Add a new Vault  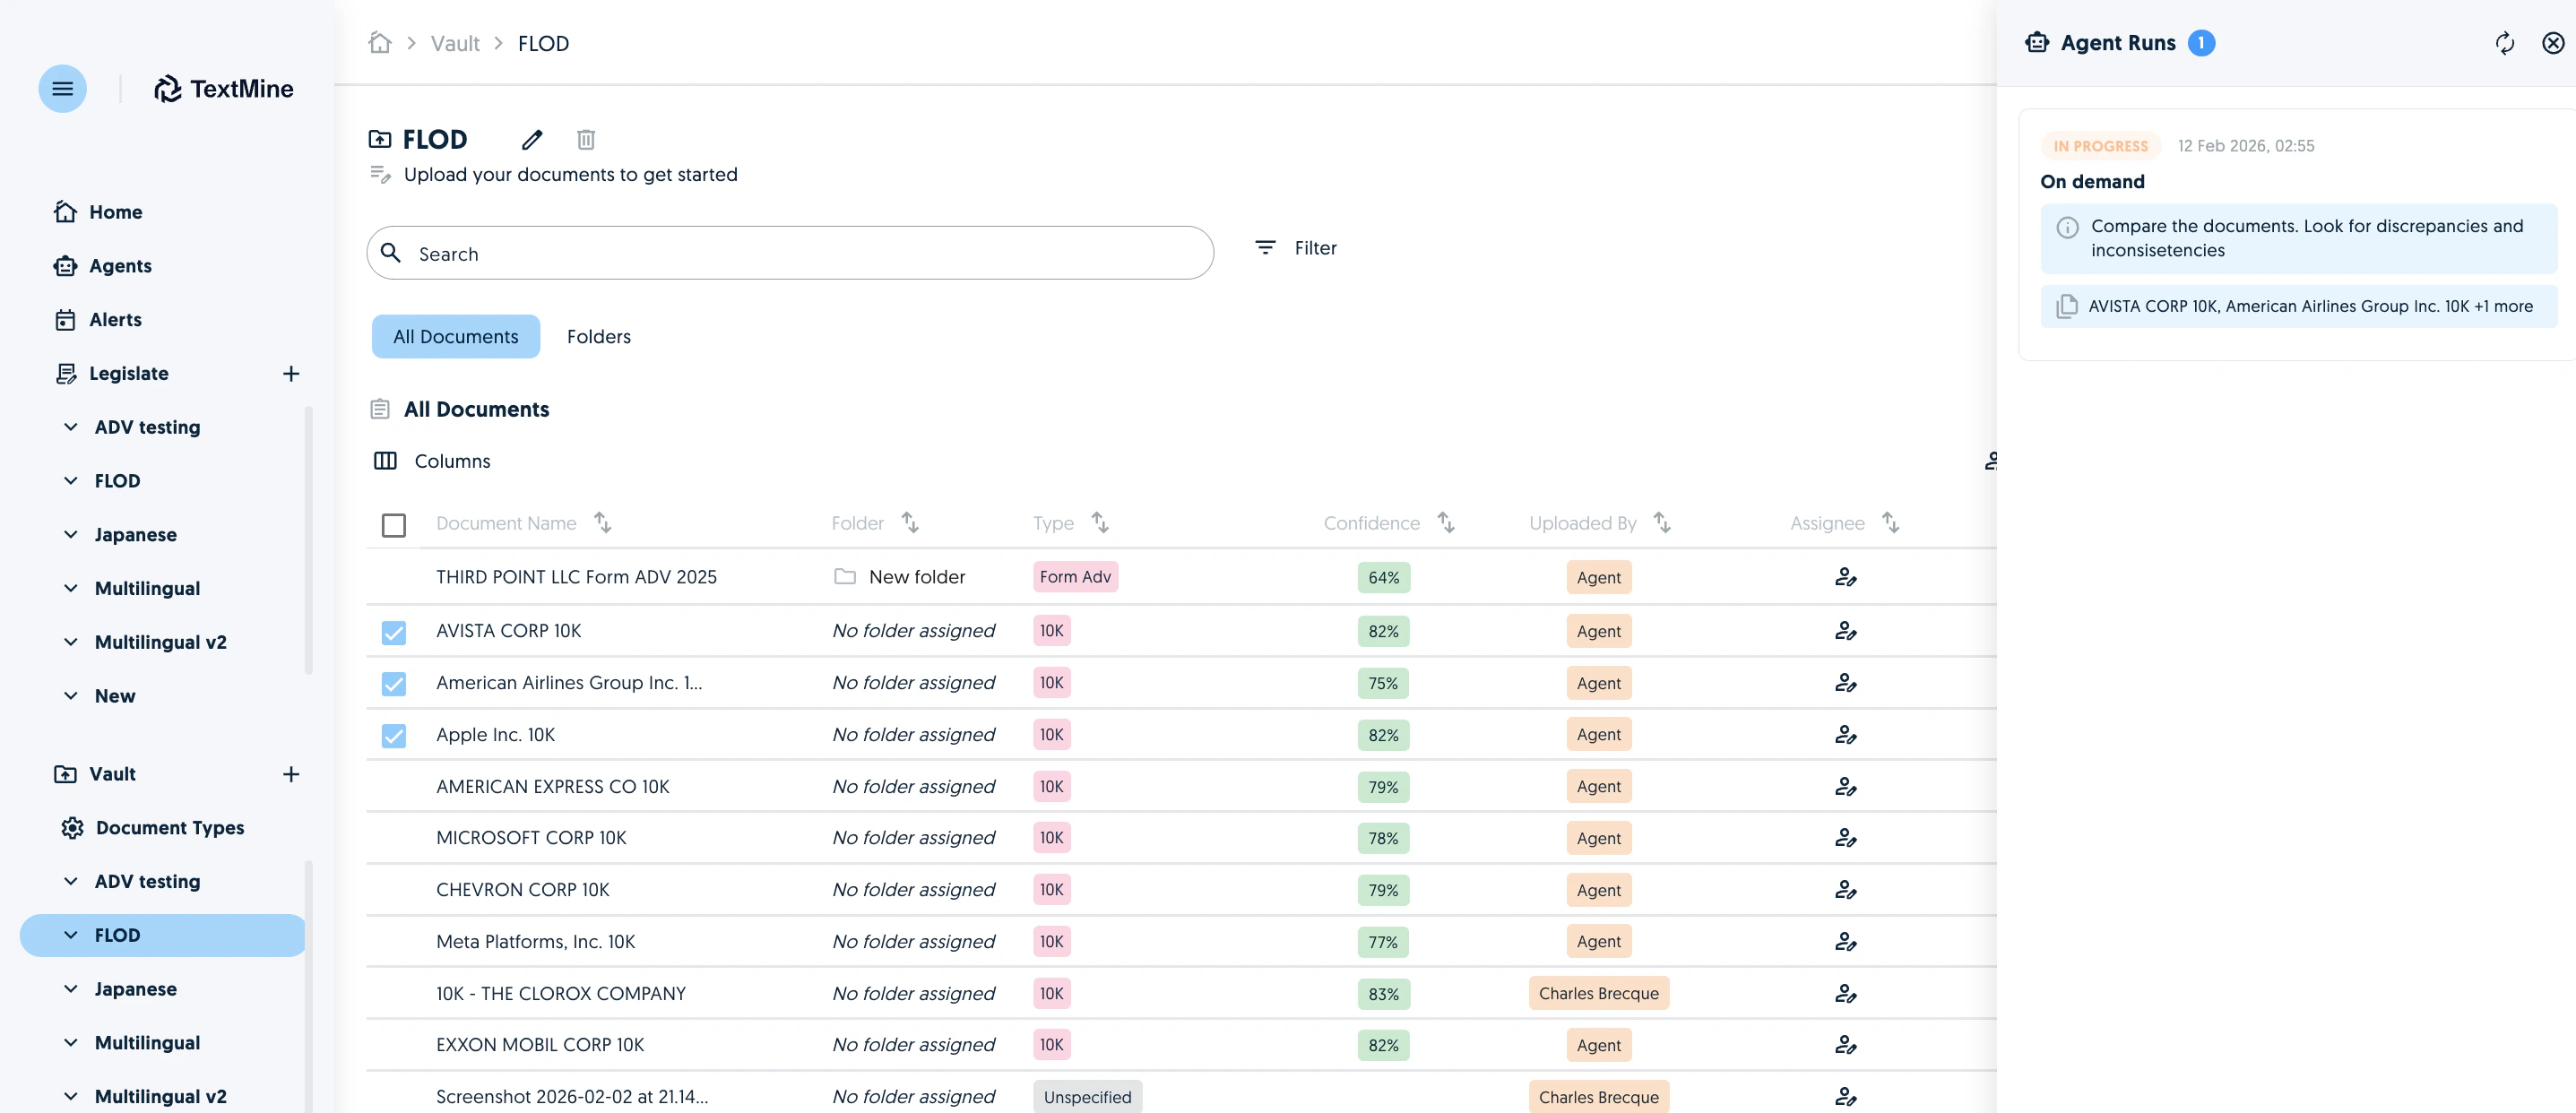[291, 774]
